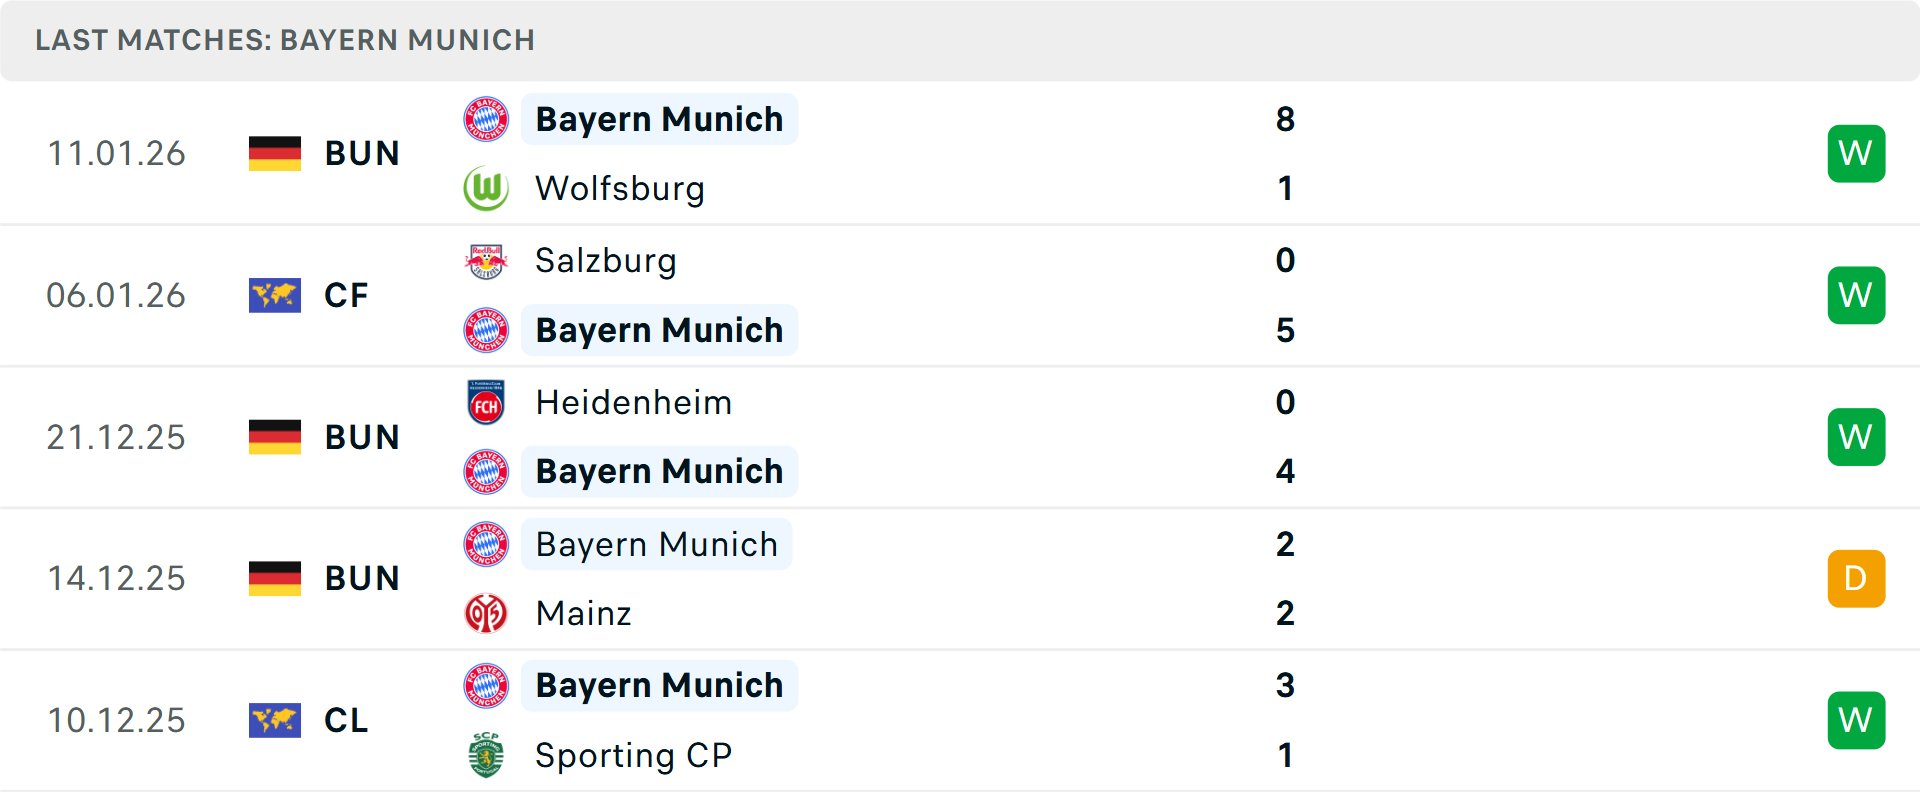The width and height of the screenshot is (1920, 792).
Task: Select the 21.12.25 match date
Action: (x=116, y=437)
